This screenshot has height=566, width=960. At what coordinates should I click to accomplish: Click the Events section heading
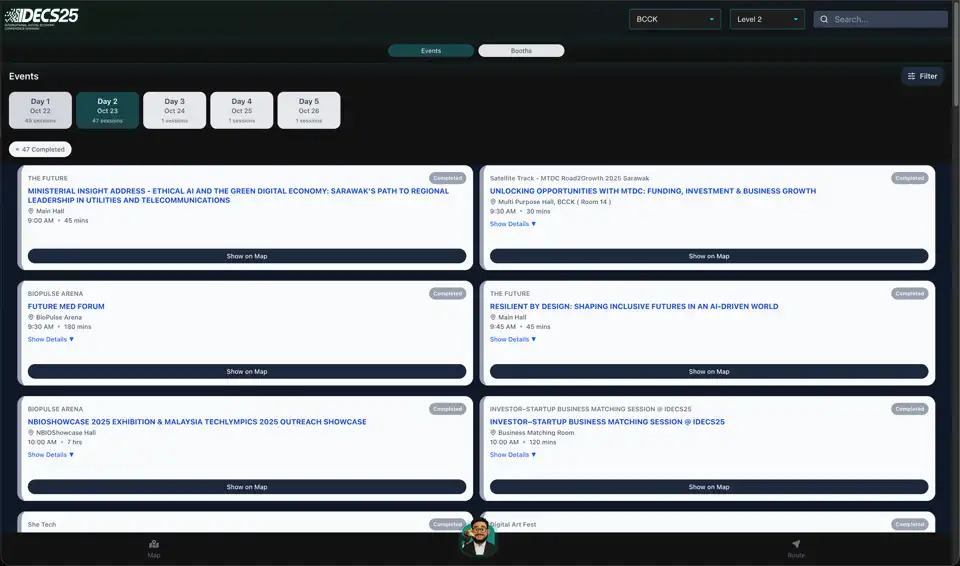point(24,77)
